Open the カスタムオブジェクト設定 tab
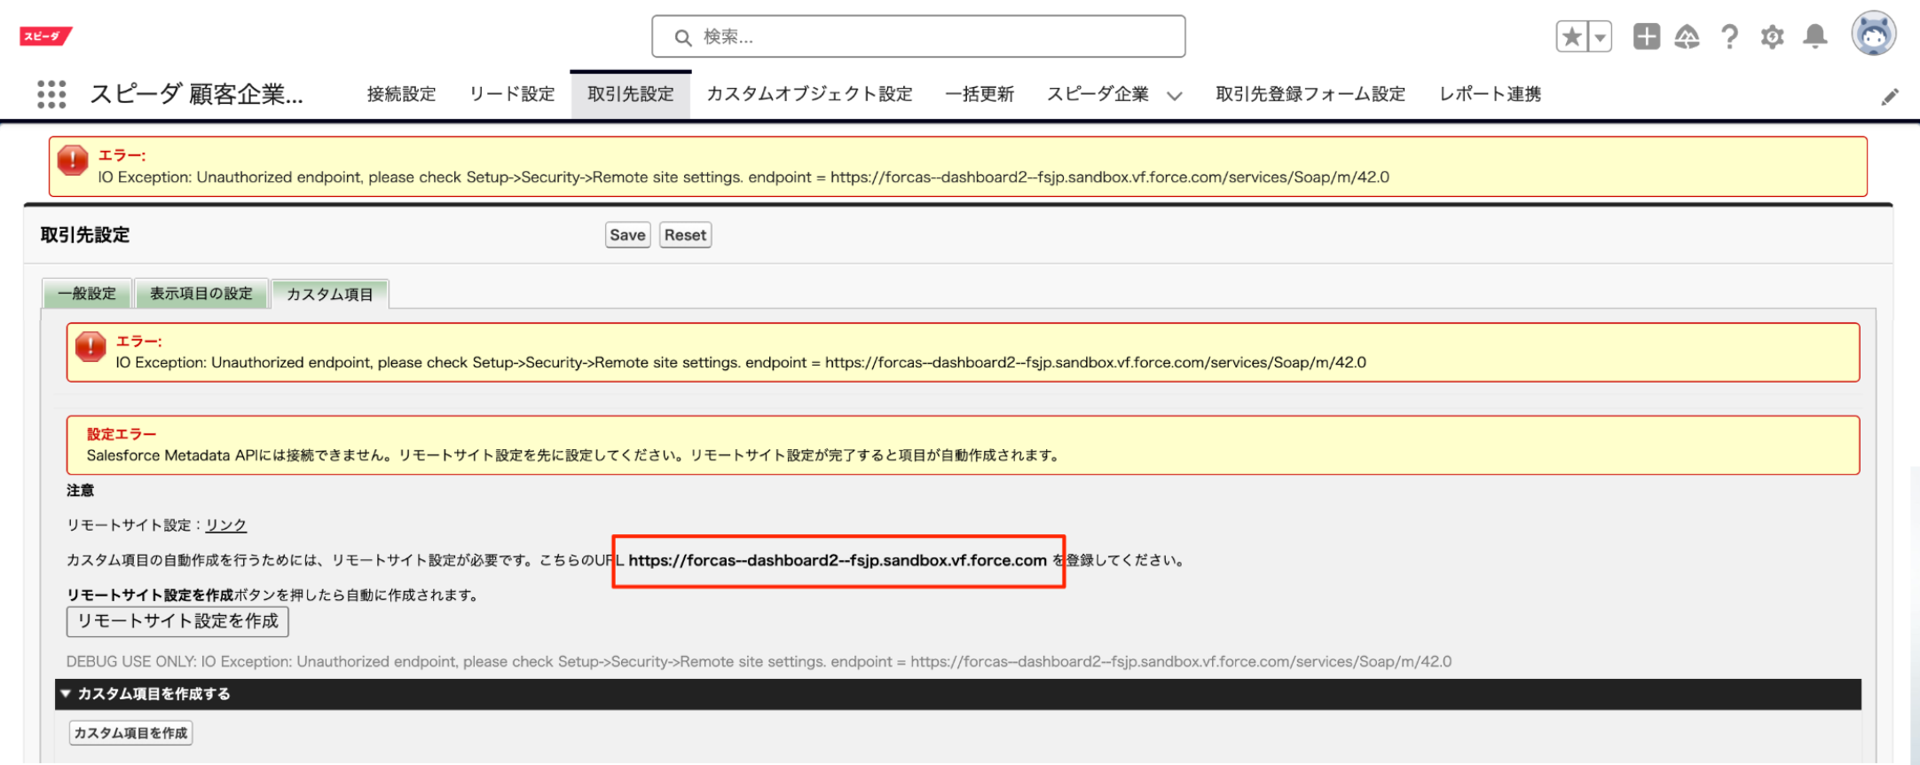The width and height of the screenshot is (1920, 765). 809,94
